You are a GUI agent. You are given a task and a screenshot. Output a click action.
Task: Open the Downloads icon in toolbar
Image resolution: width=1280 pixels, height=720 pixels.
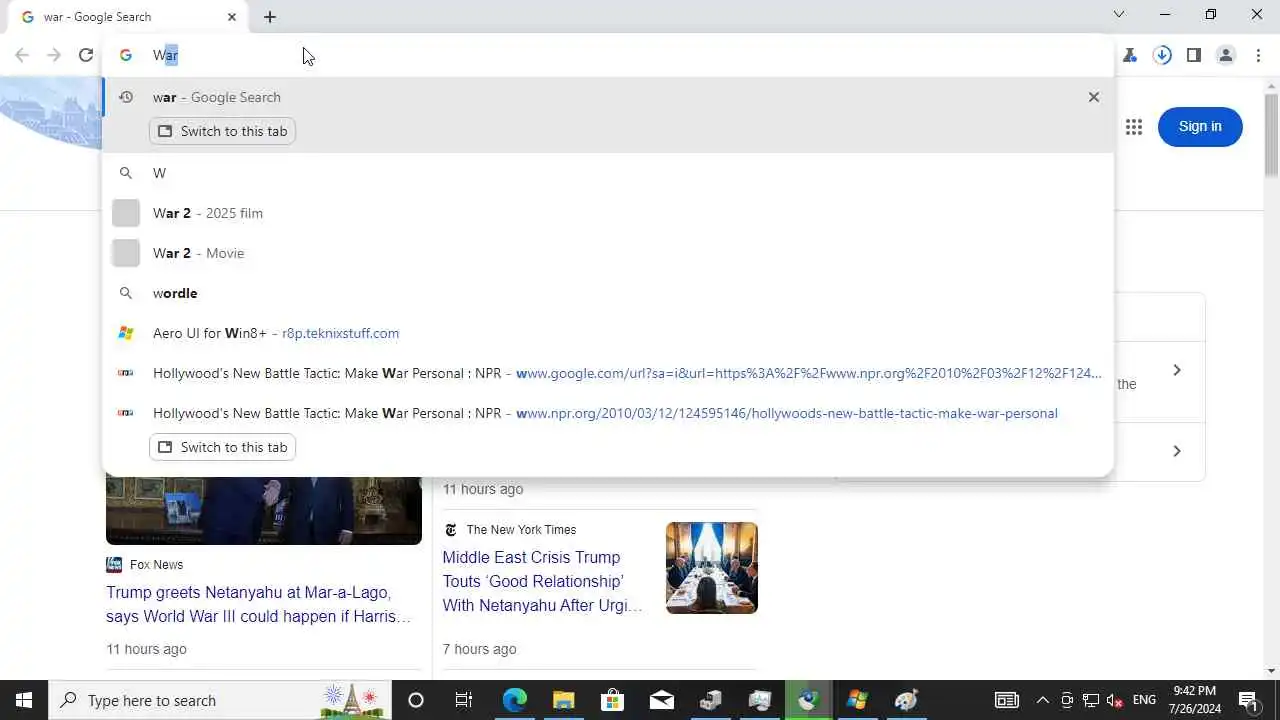(1162, 55)
